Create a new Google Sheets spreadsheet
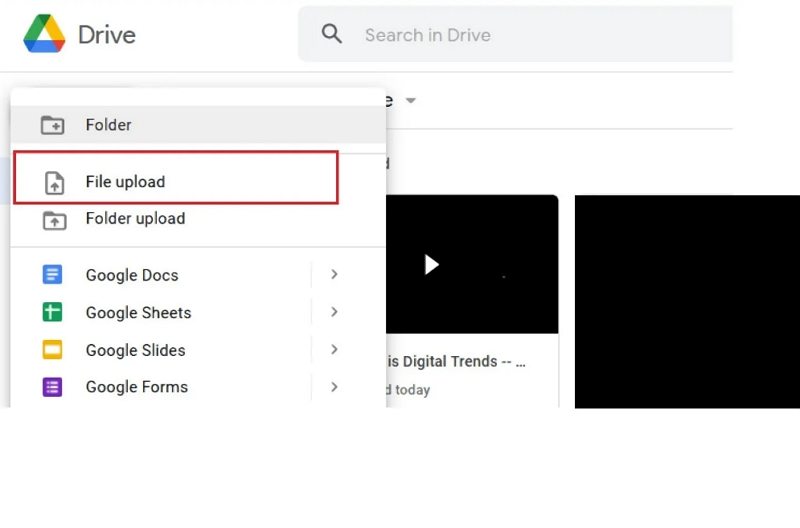Screen dimensions: 800x528 pos(161,312)
